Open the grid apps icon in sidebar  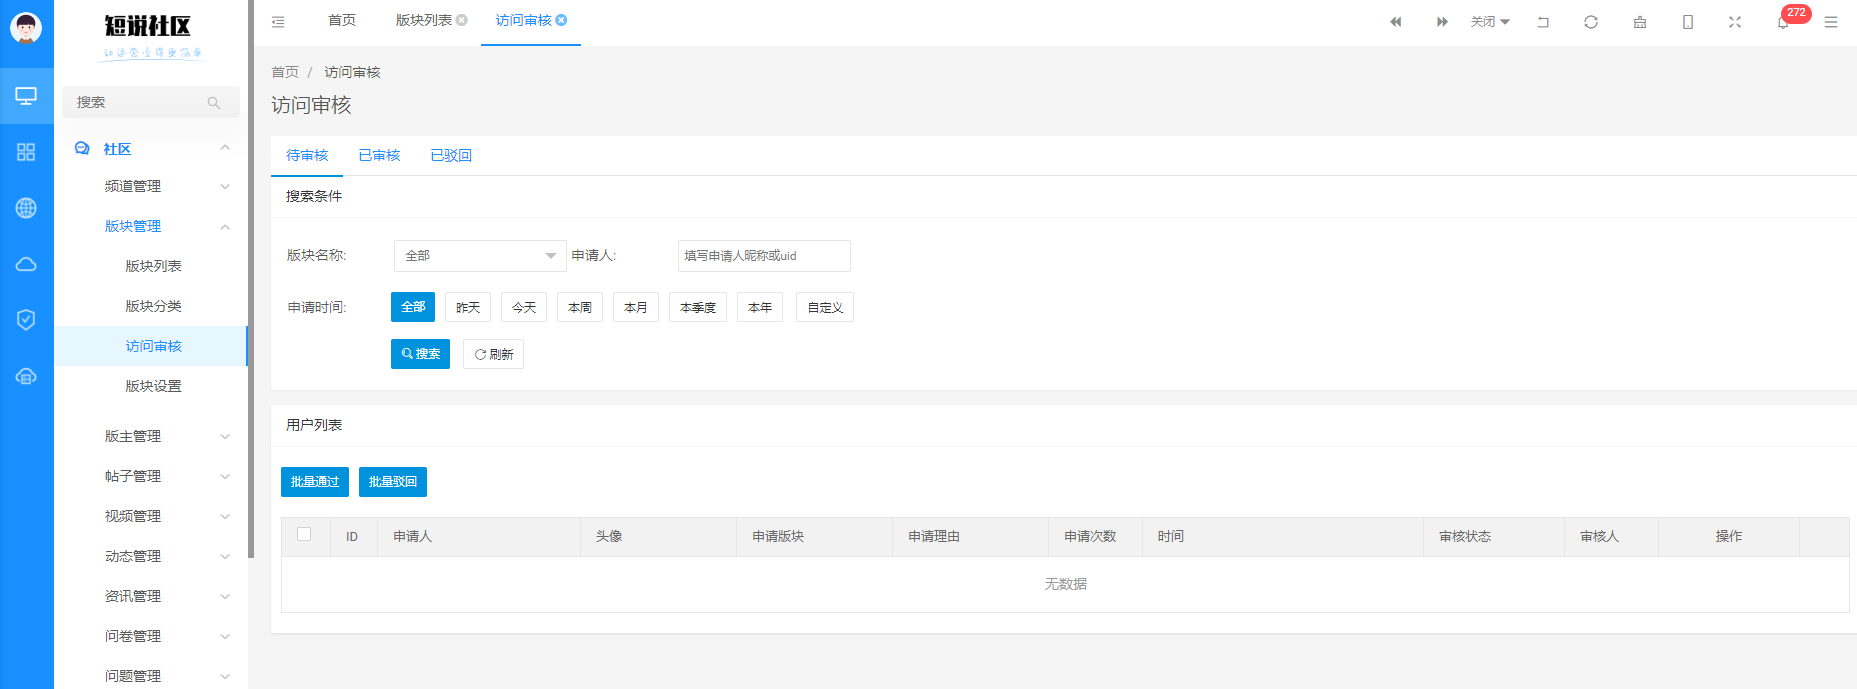pos(26,152)
